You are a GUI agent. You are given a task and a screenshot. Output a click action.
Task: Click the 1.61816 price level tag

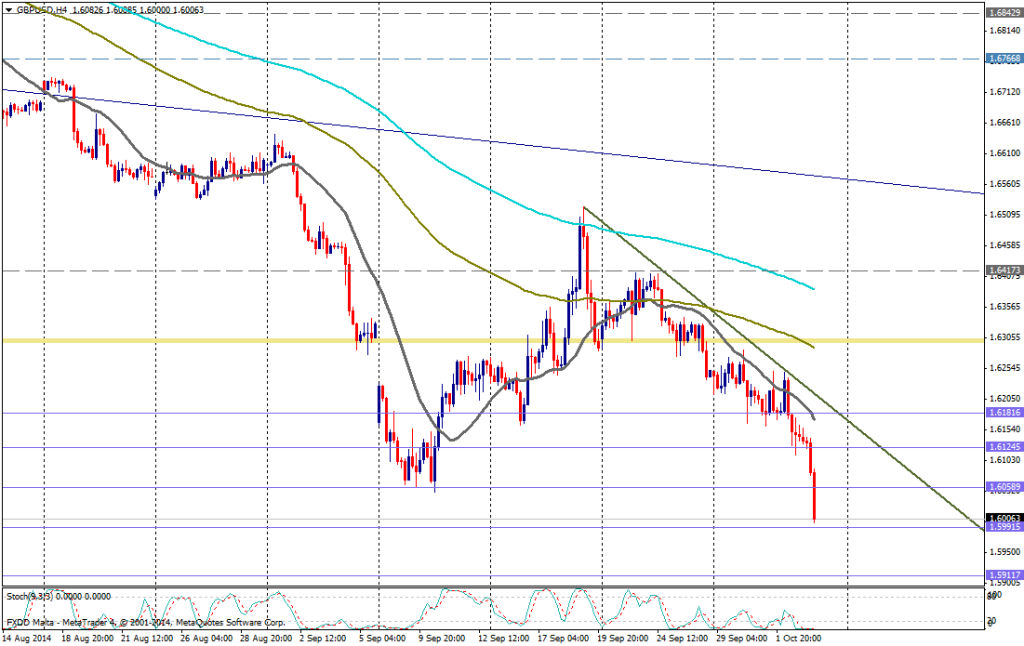pos(1002,412)
